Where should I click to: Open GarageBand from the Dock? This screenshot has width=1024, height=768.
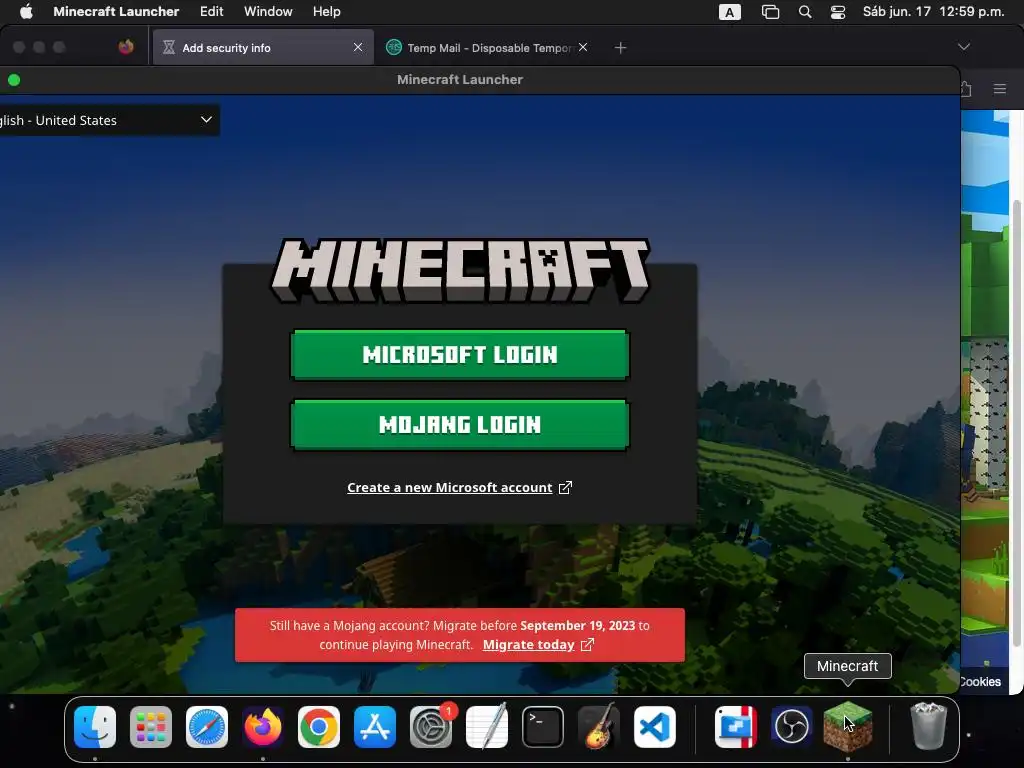click(x=599, y=727)
